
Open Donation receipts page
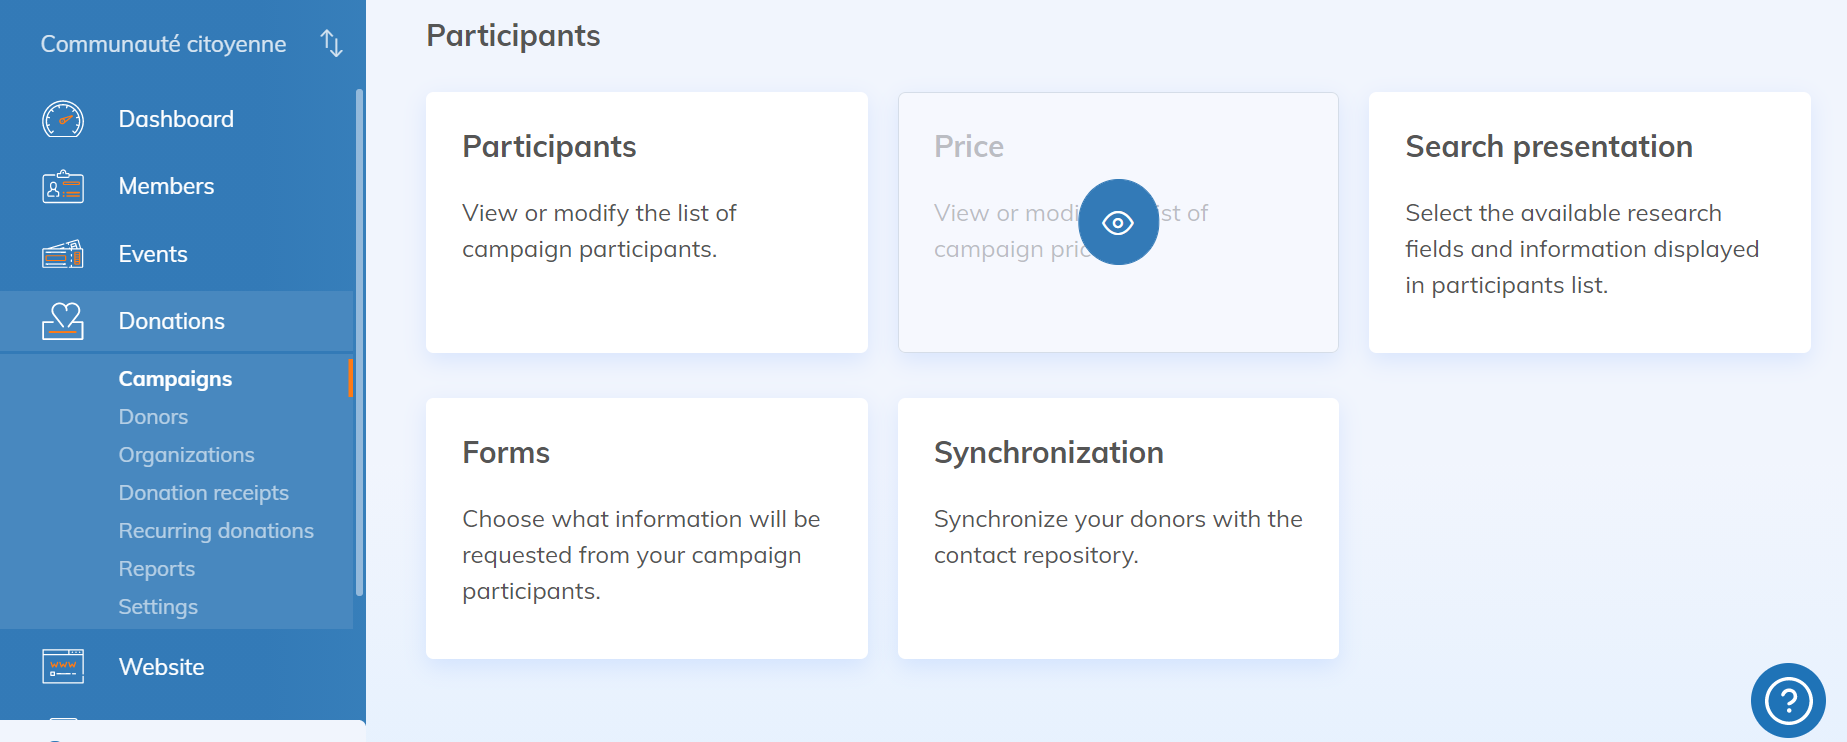point(203,493)
